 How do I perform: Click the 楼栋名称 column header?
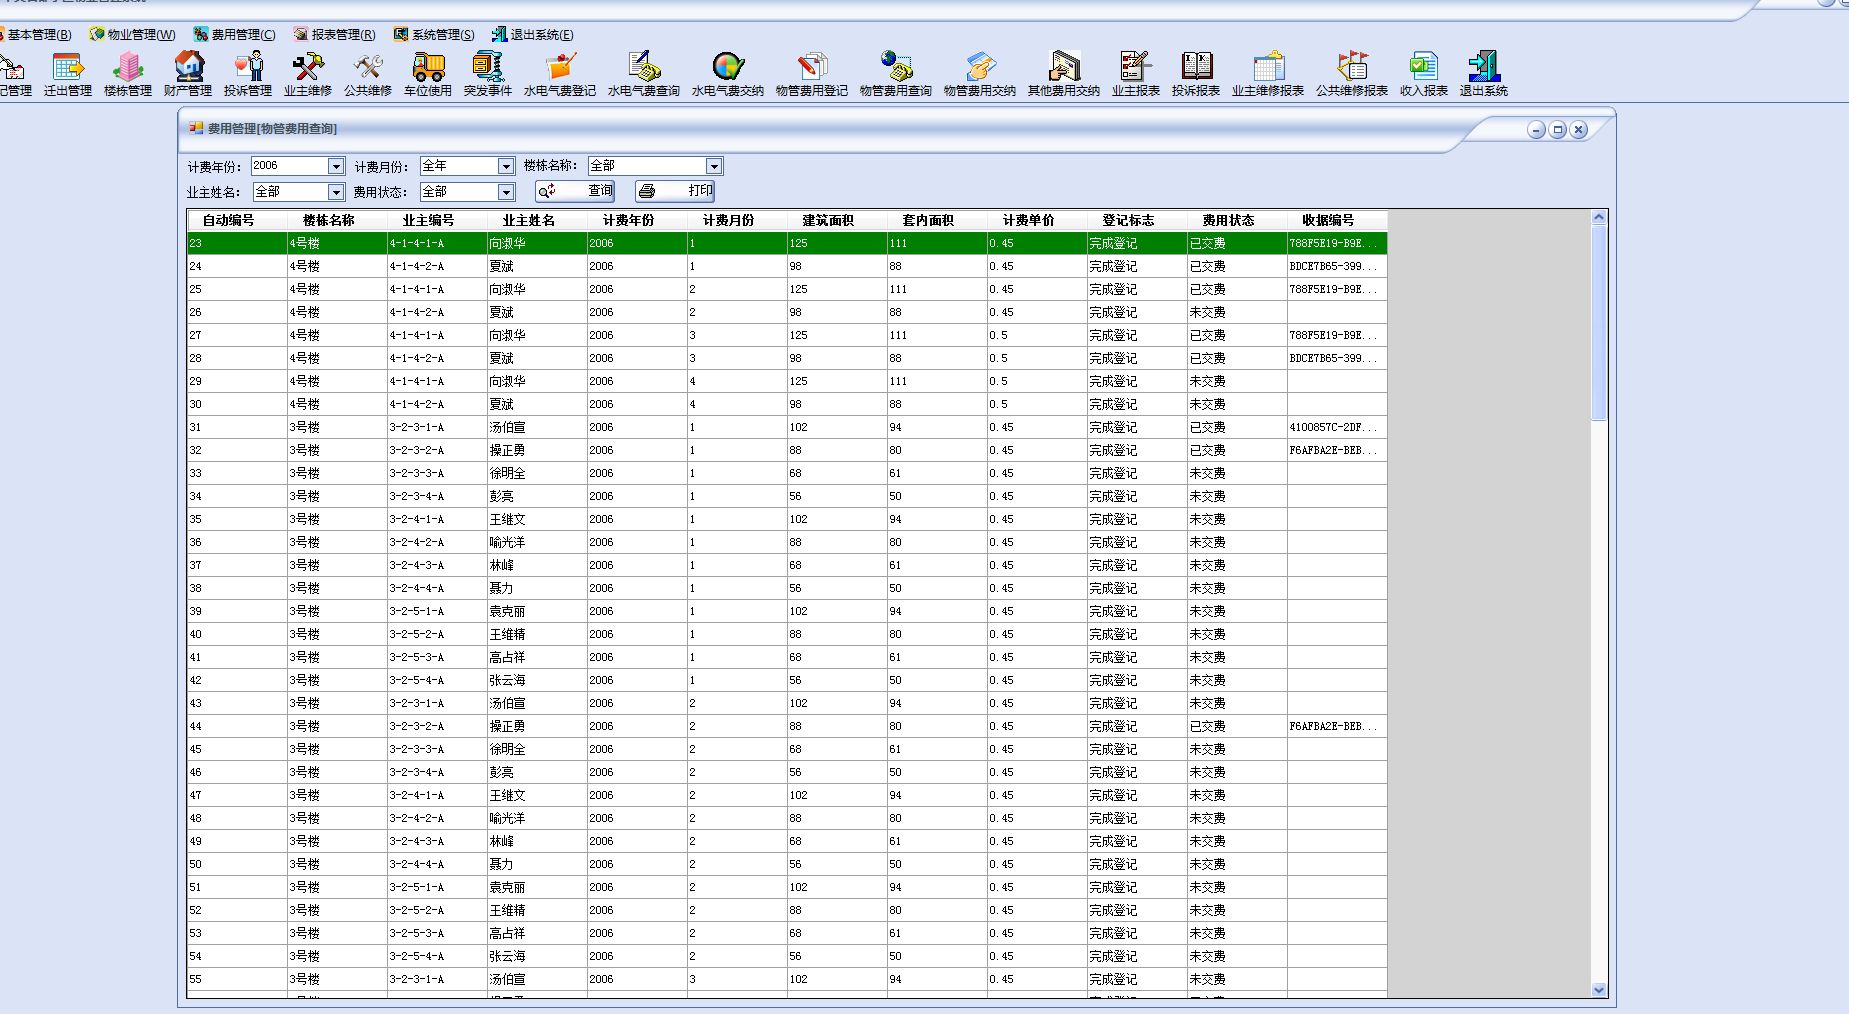[x=337, y=220]
